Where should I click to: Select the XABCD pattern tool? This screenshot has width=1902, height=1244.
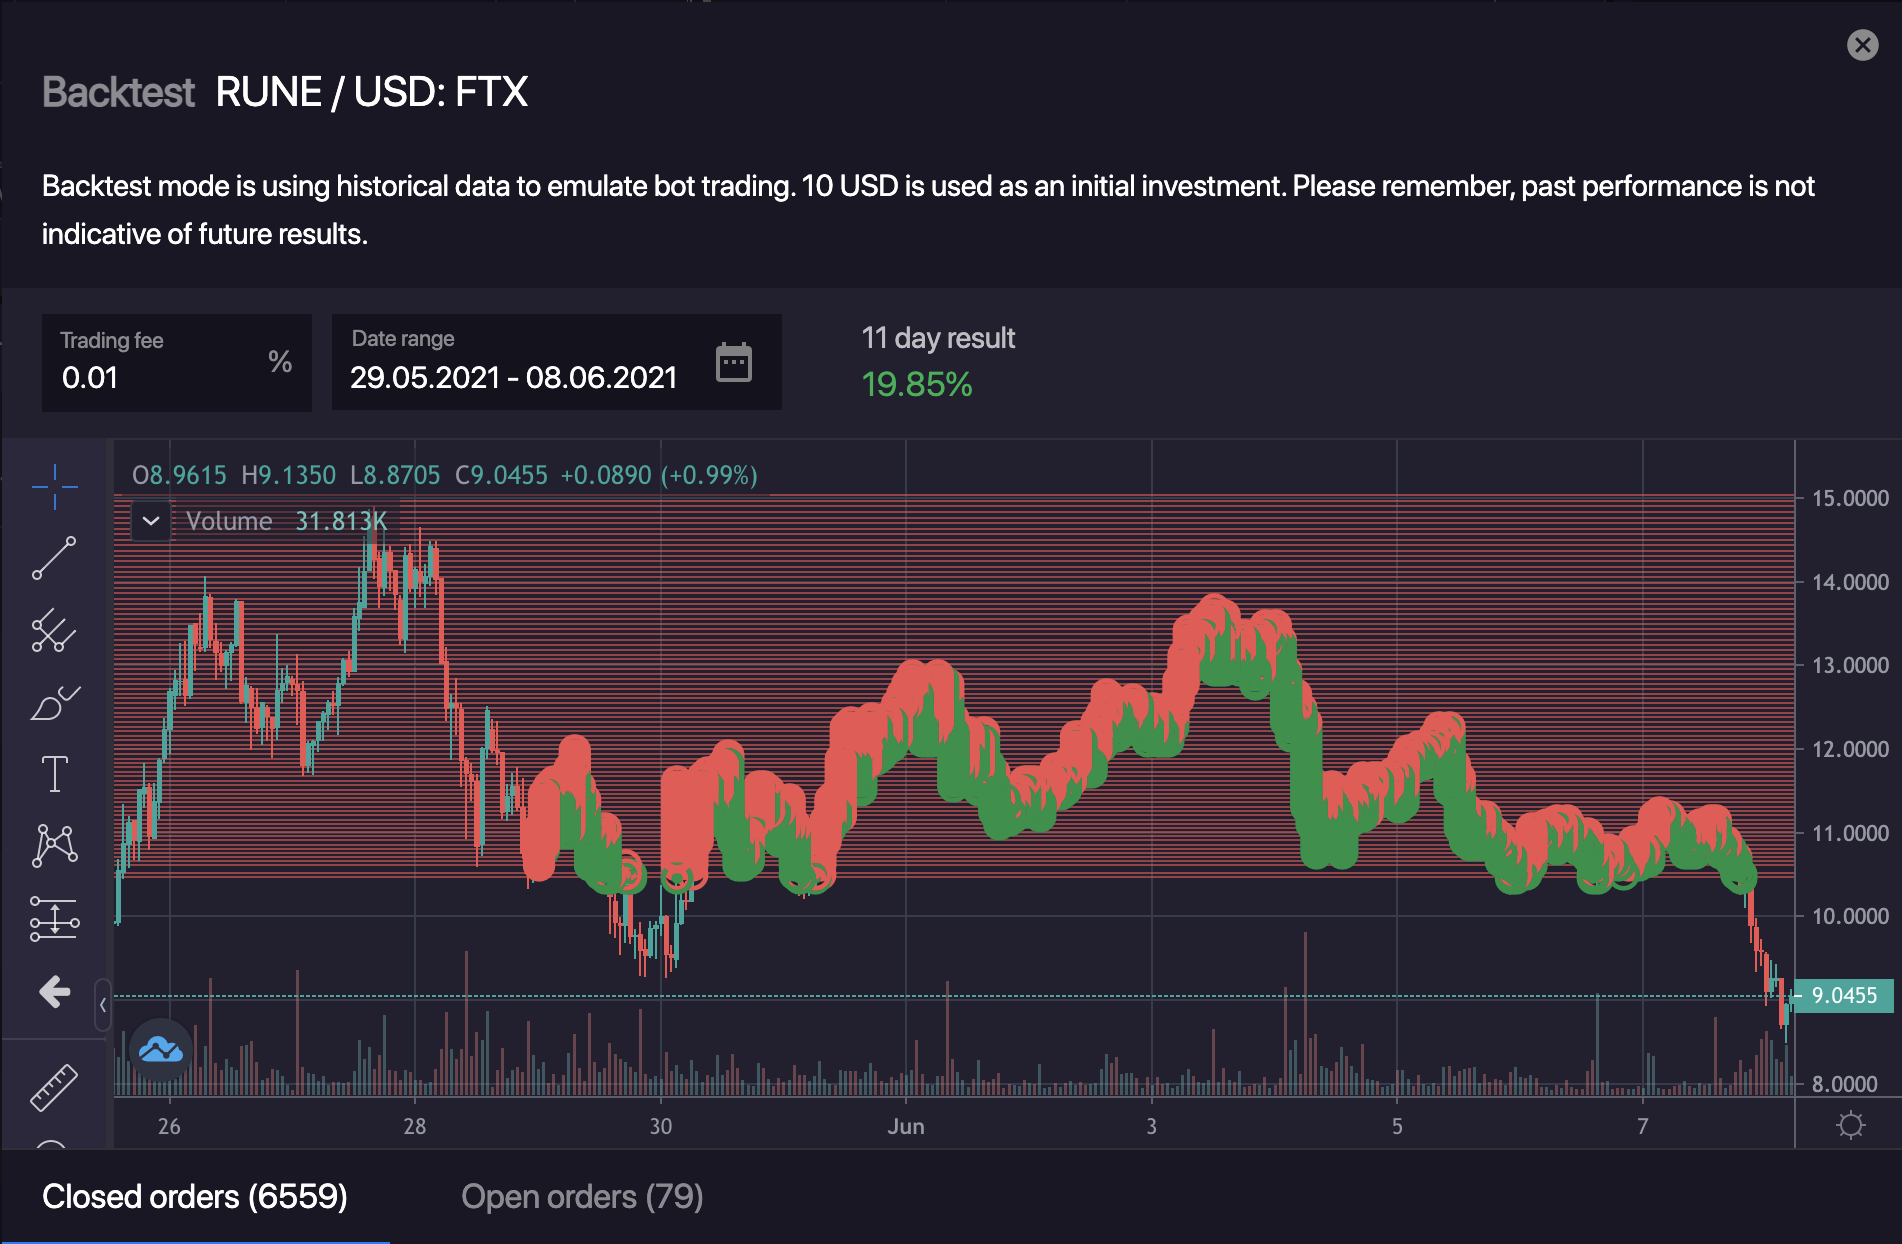pos(54,846)
